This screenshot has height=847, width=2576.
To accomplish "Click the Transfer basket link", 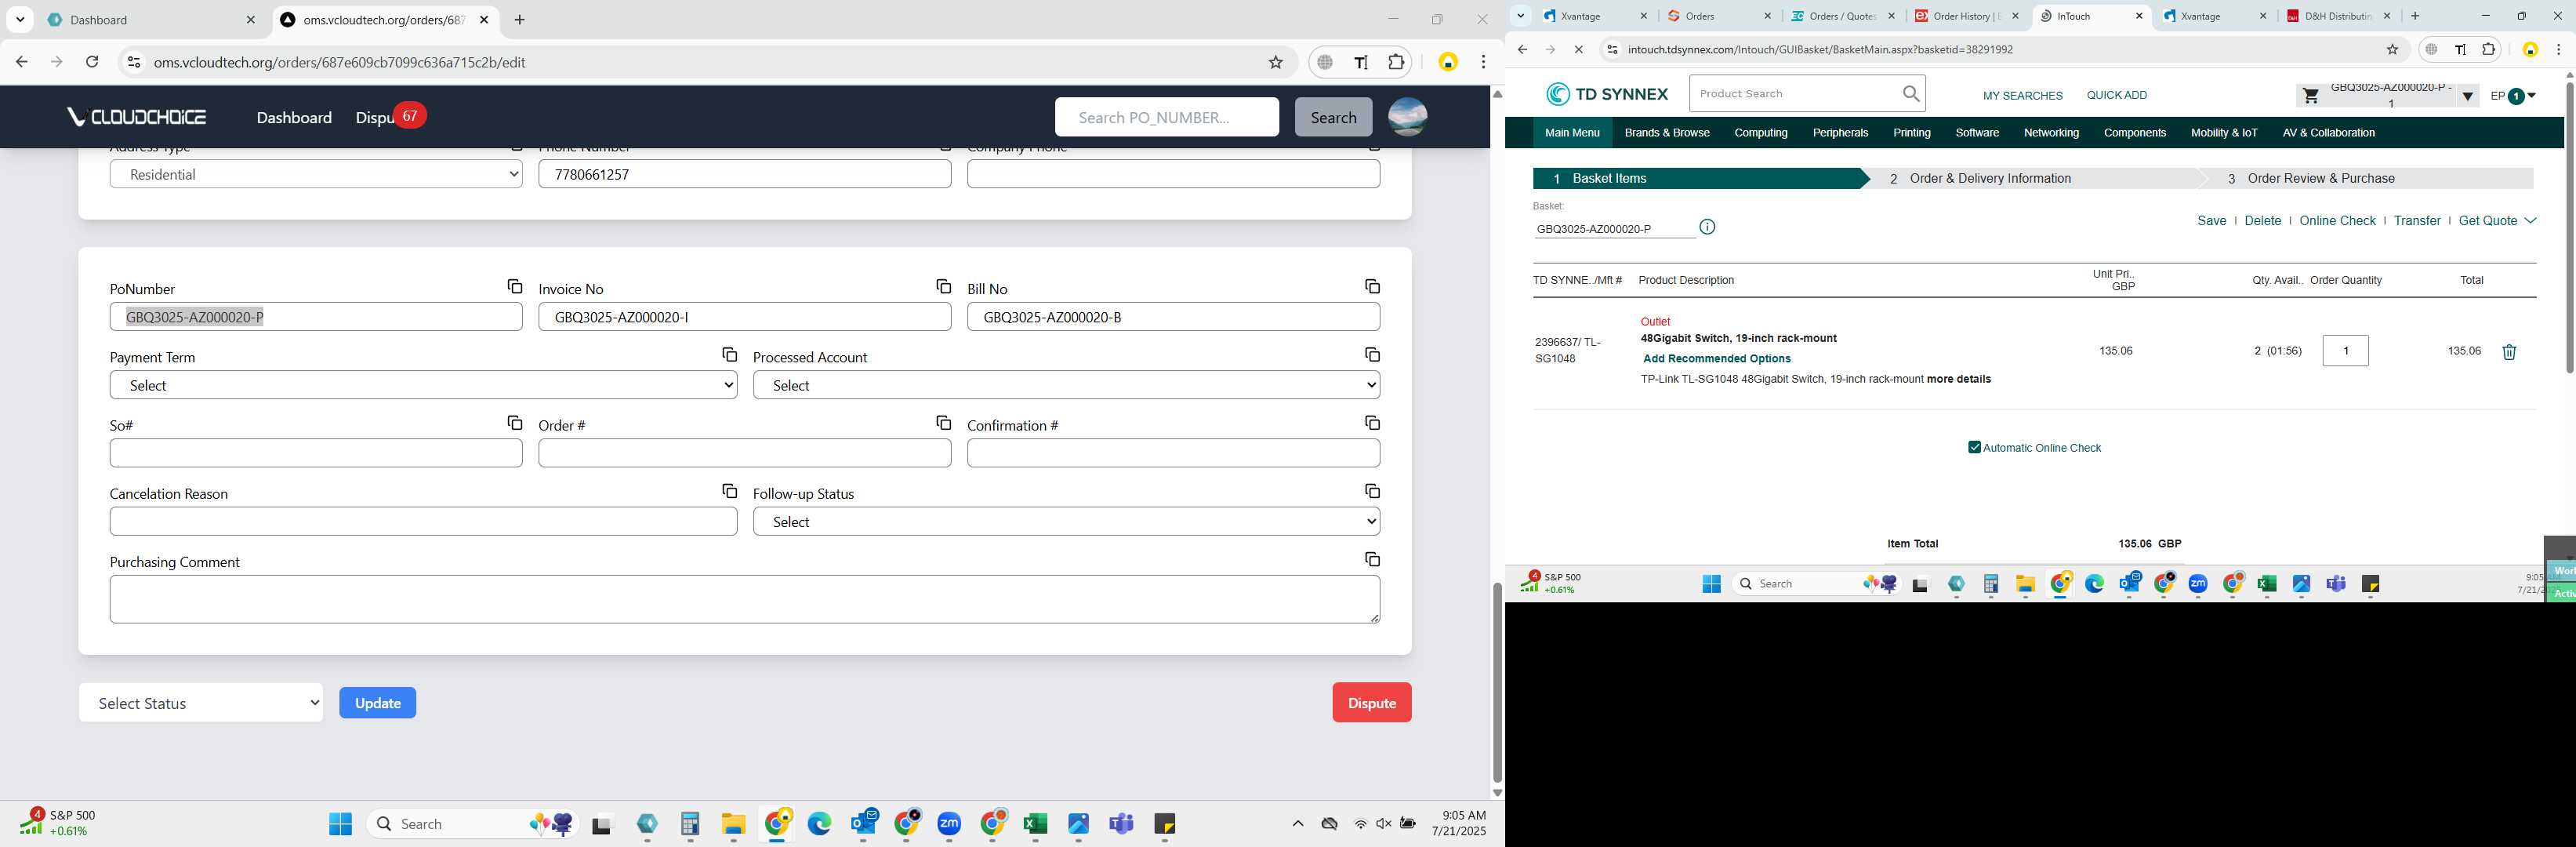I will [x=2416, y=221].
